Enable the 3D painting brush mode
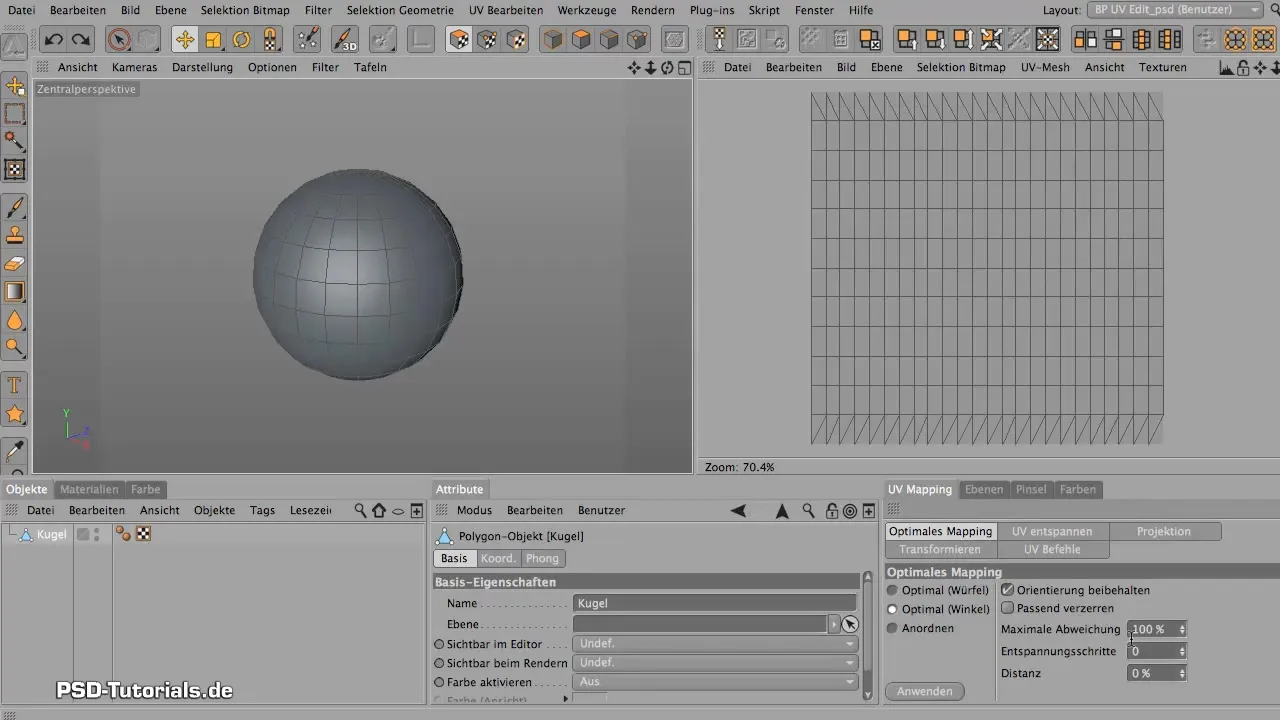Screen dimensions: 1280x720 [x=346, y=40]
